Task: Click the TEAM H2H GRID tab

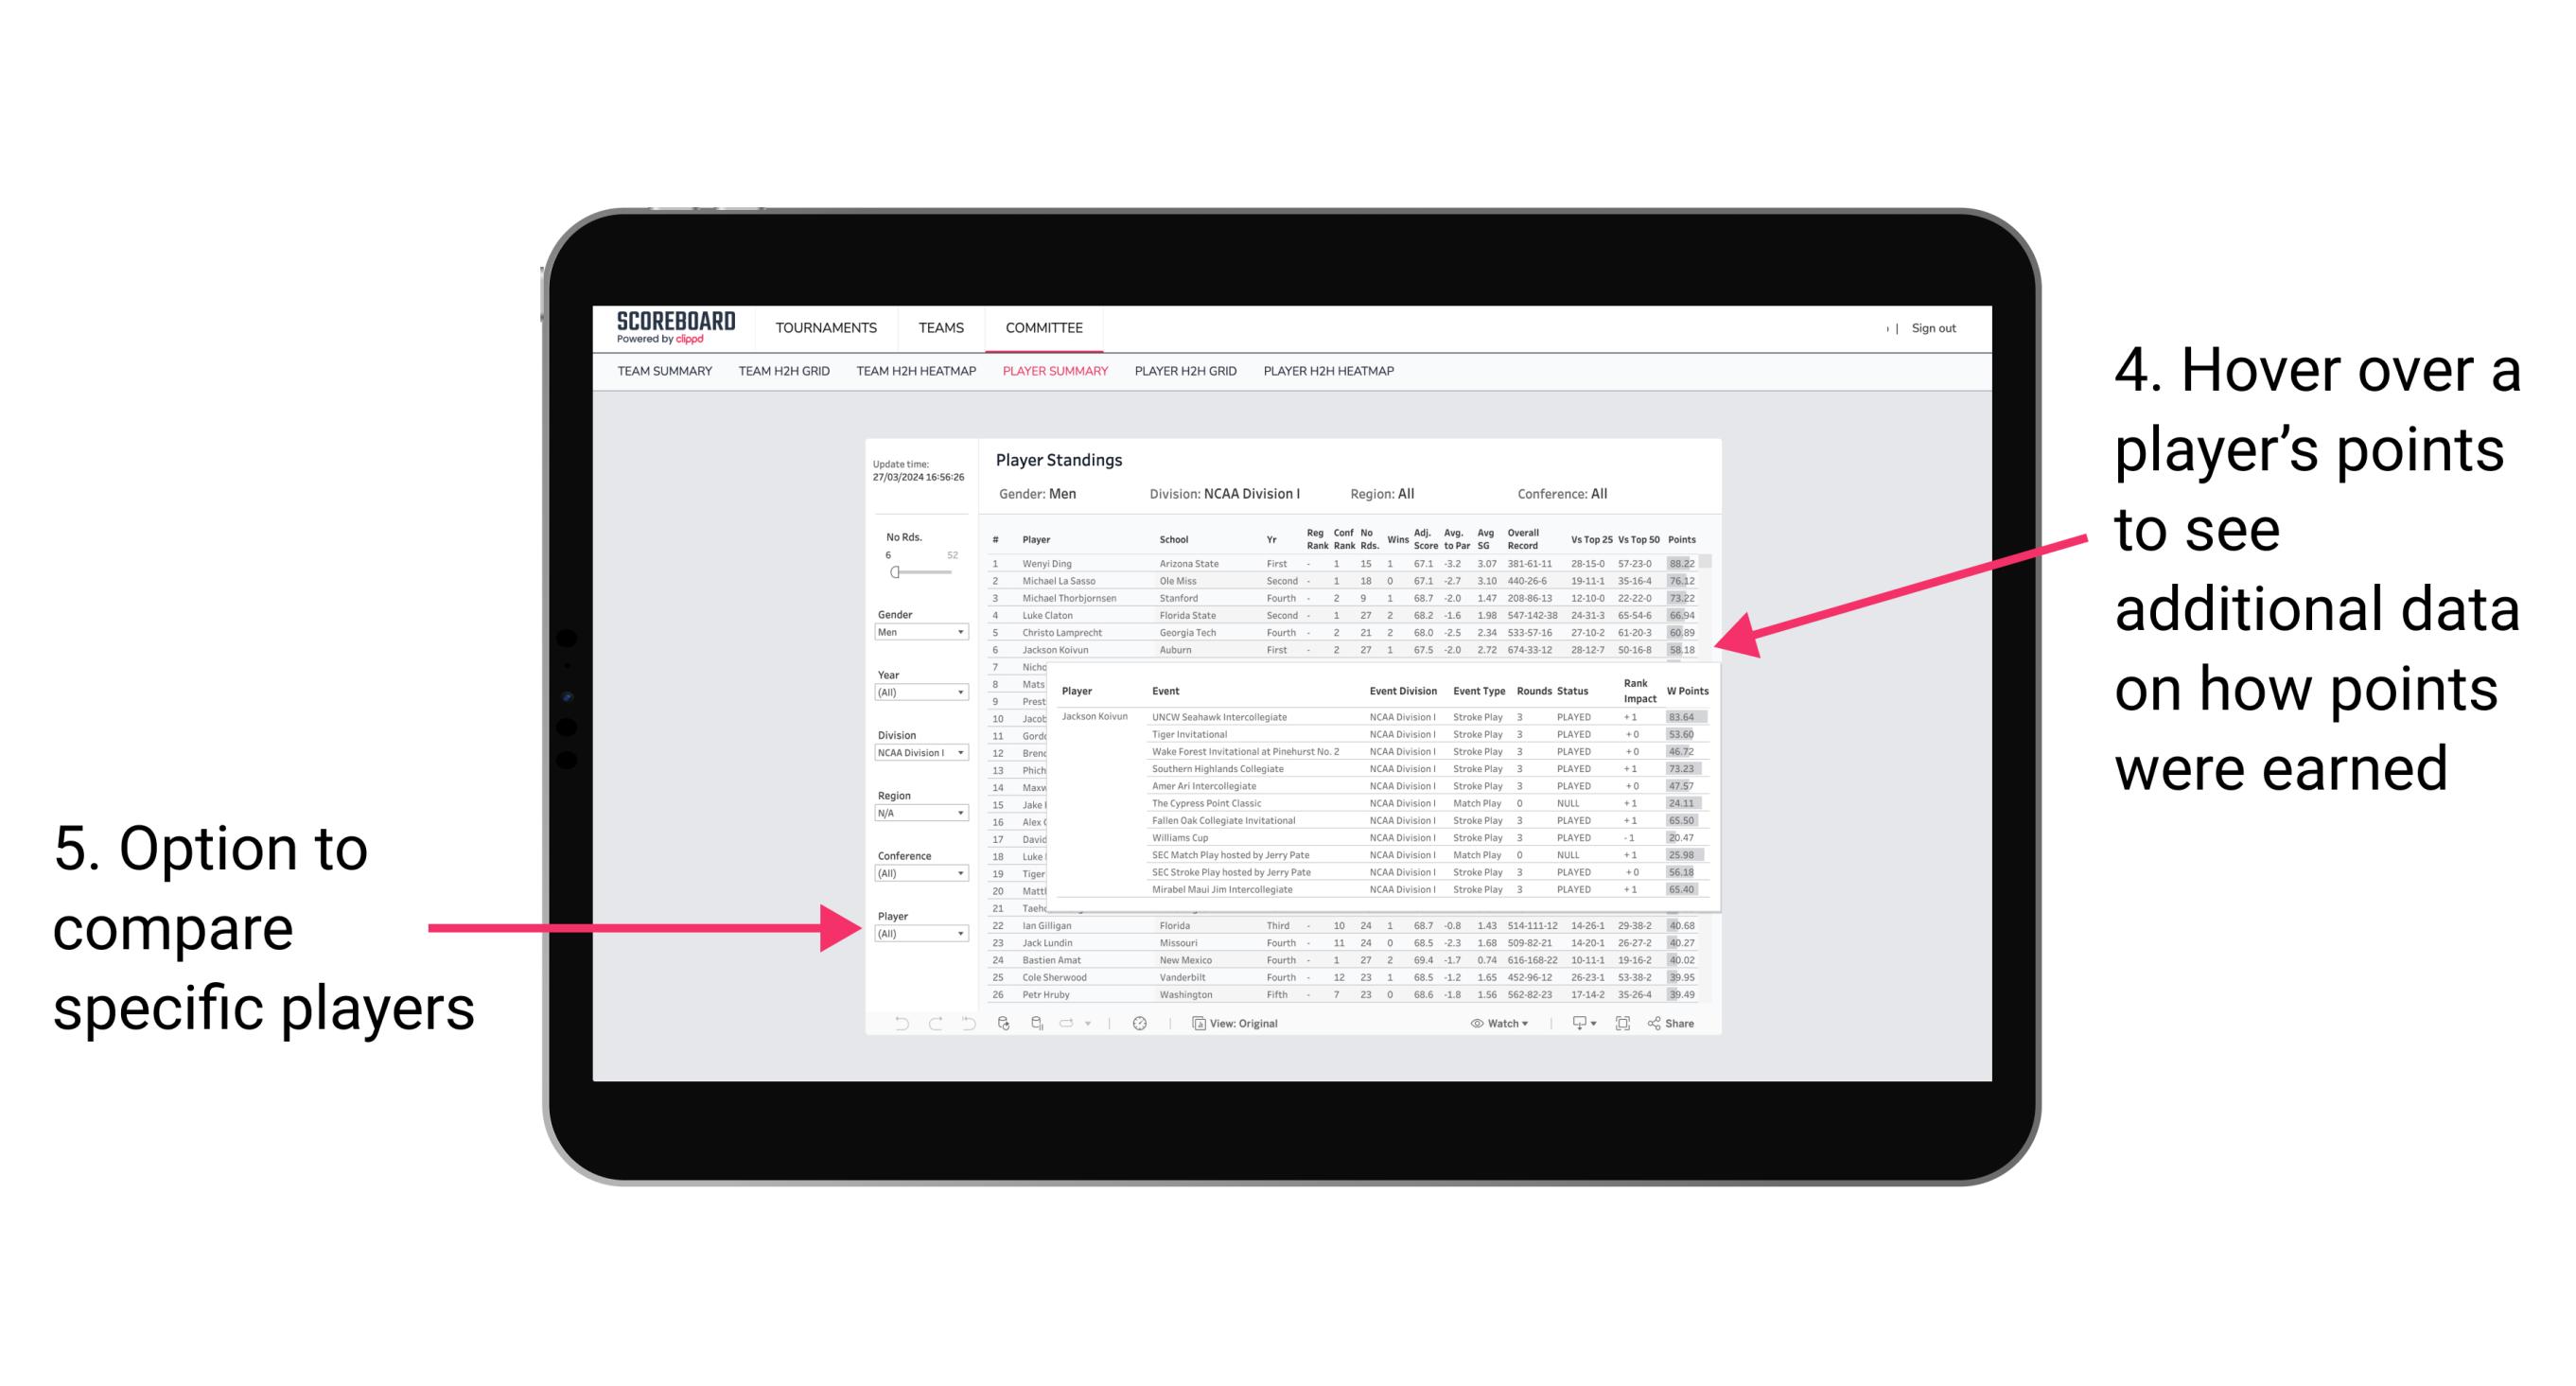Action: coord(783,377)
